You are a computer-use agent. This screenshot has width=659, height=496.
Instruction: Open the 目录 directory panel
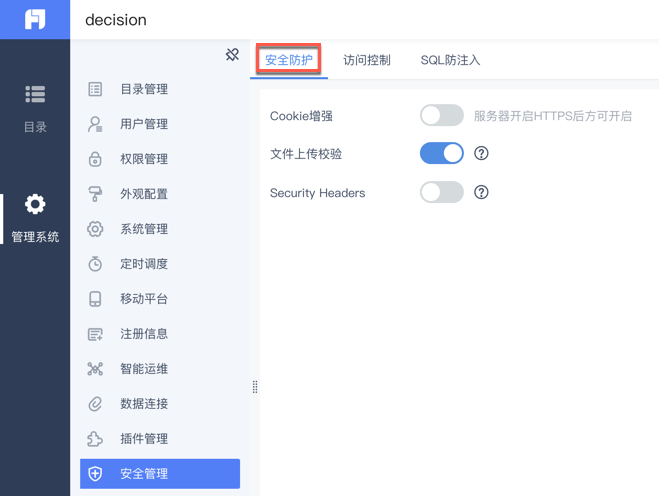[x=35, y=107]
